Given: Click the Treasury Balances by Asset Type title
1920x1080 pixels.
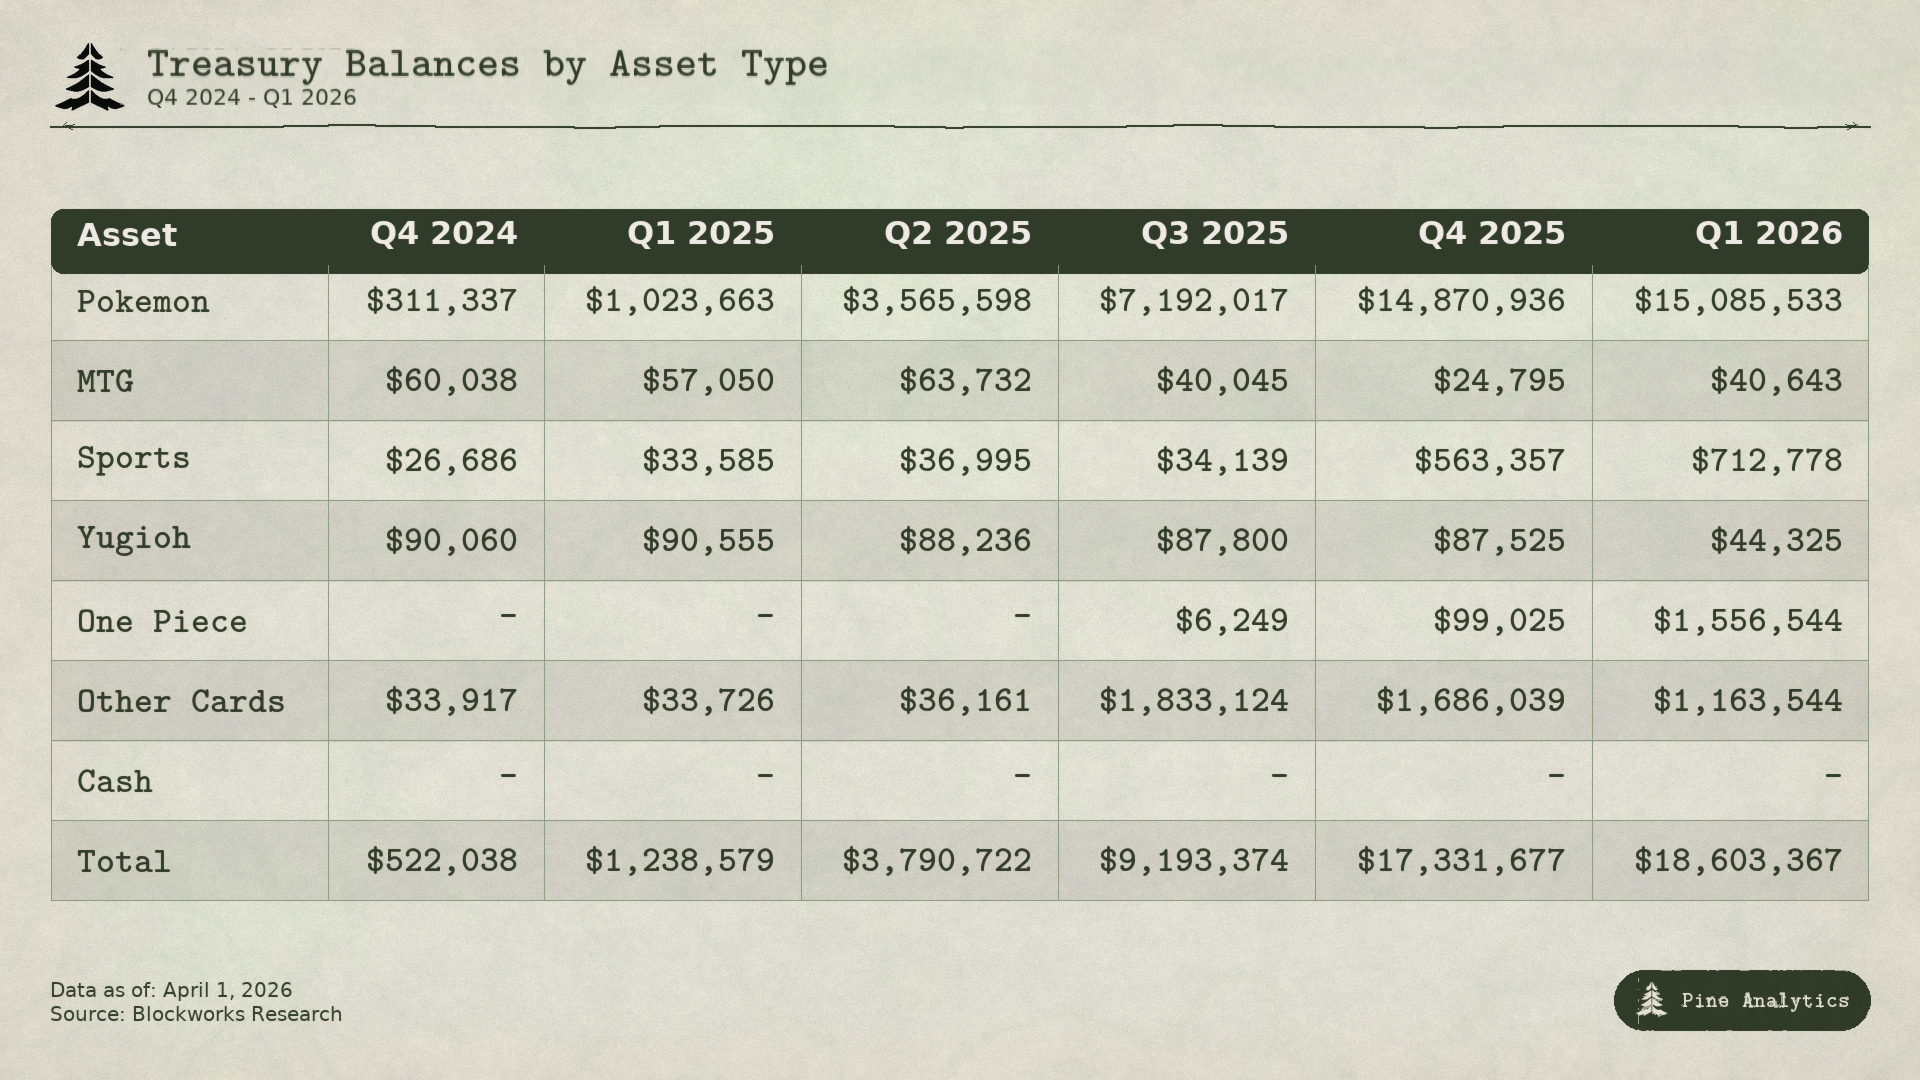Looking at the screenshot, I should pyautogui.click(x=487, y=65).
